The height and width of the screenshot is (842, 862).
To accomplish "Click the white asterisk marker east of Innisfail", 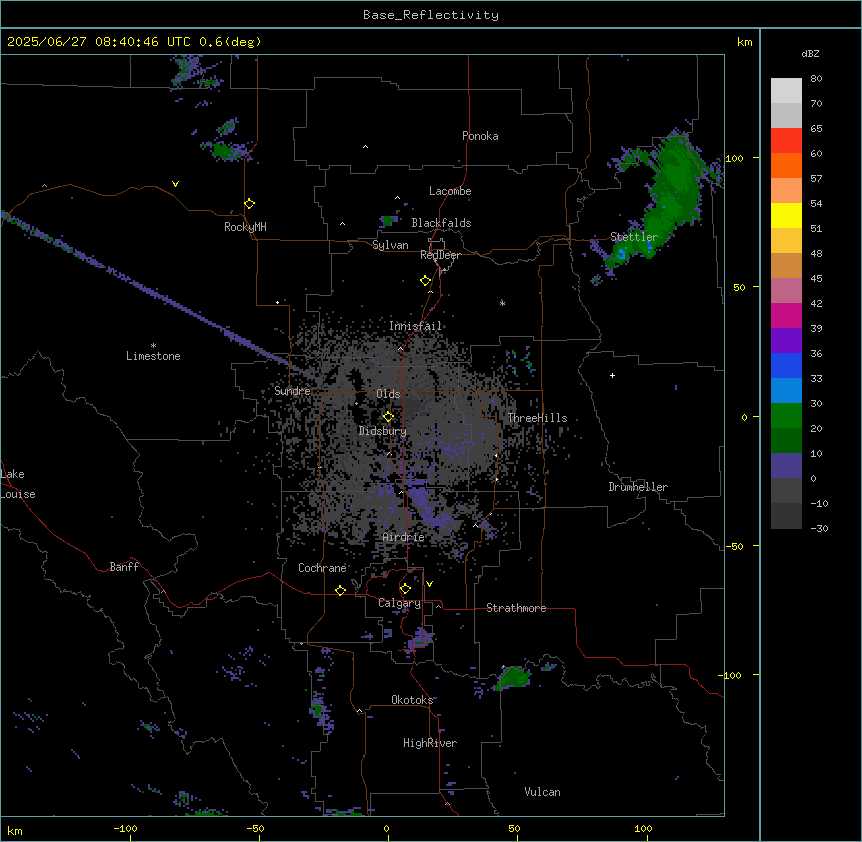I will coord(502,303).
